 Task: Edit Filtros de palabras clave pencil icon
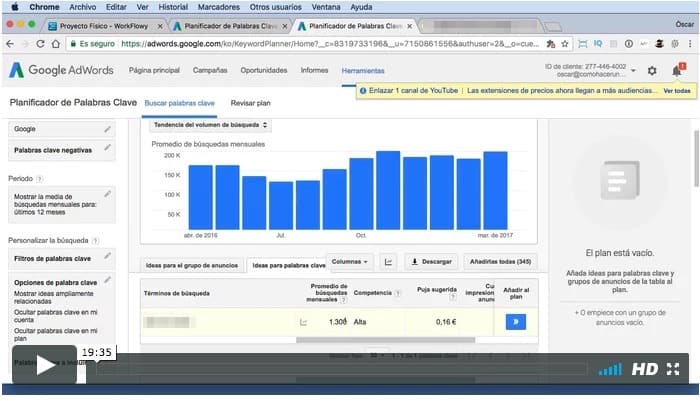(108, 258)
